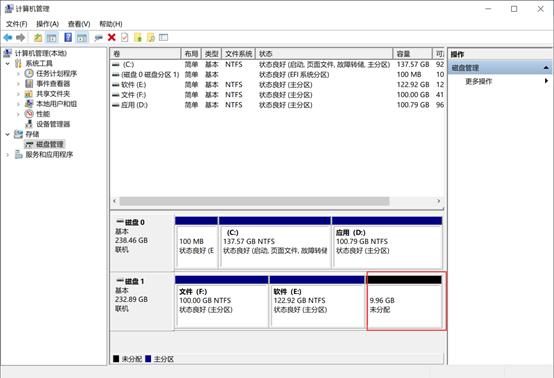This screenshot has width=554, height=378.
Task: Select 设备管理器 in the tree
Action: pyautogui.click(x=53, y=124)
